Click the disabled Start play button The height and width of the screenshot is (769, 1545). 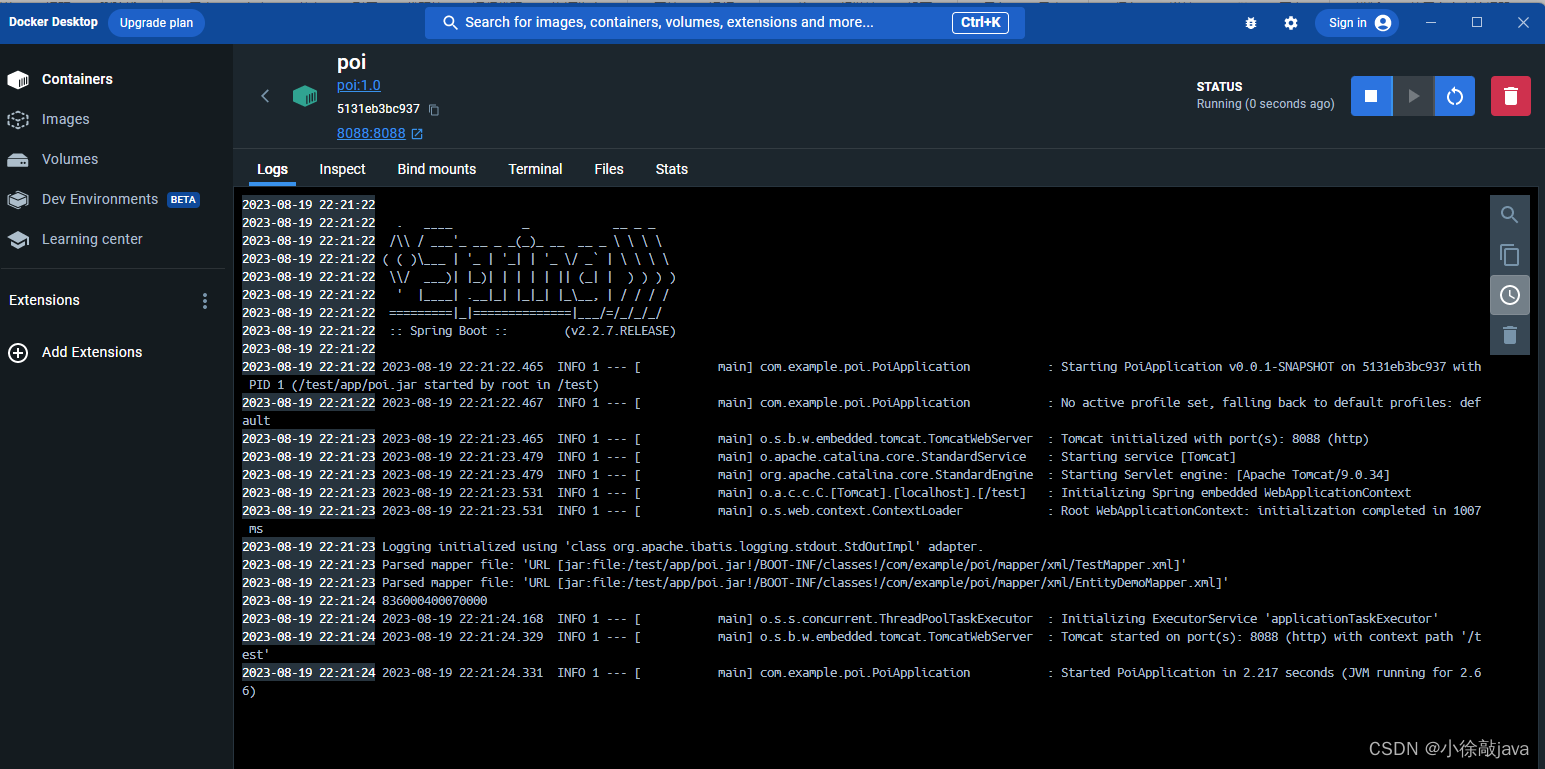[1413, 96]
